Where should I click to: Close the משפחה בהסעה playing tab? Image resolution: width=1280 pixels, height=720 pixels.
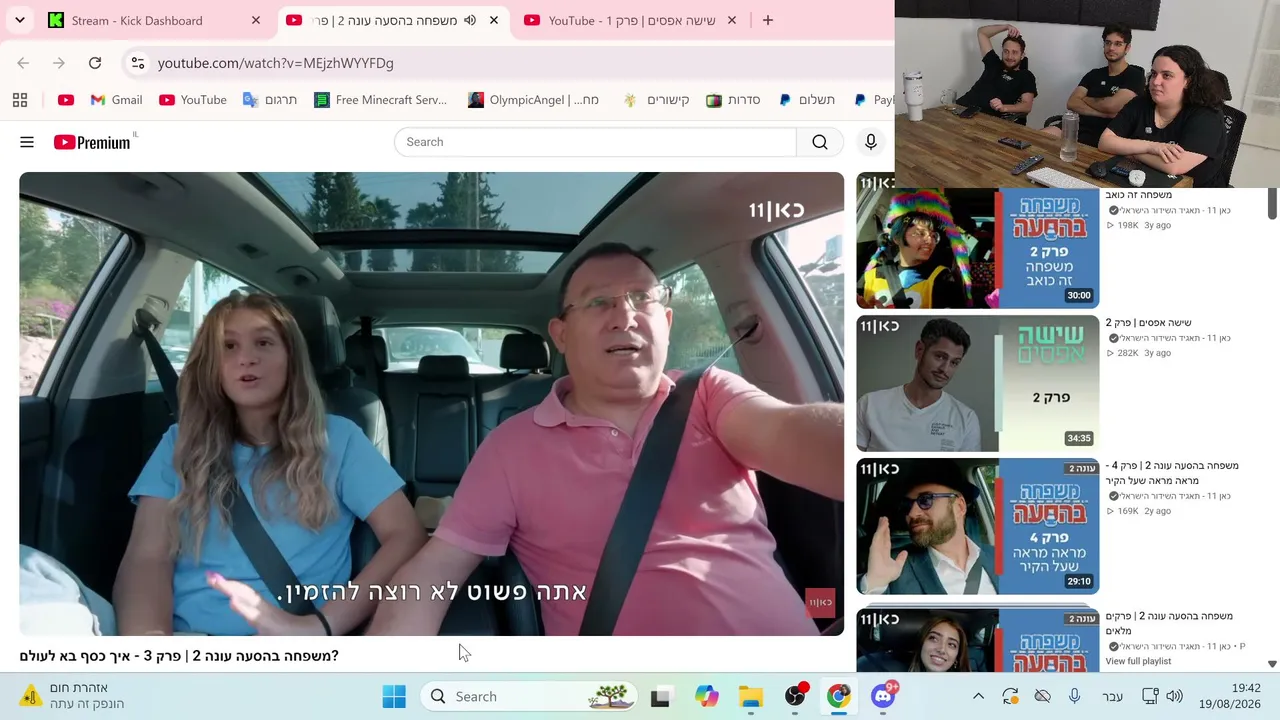pyautogui.click(x=494, y=20)
